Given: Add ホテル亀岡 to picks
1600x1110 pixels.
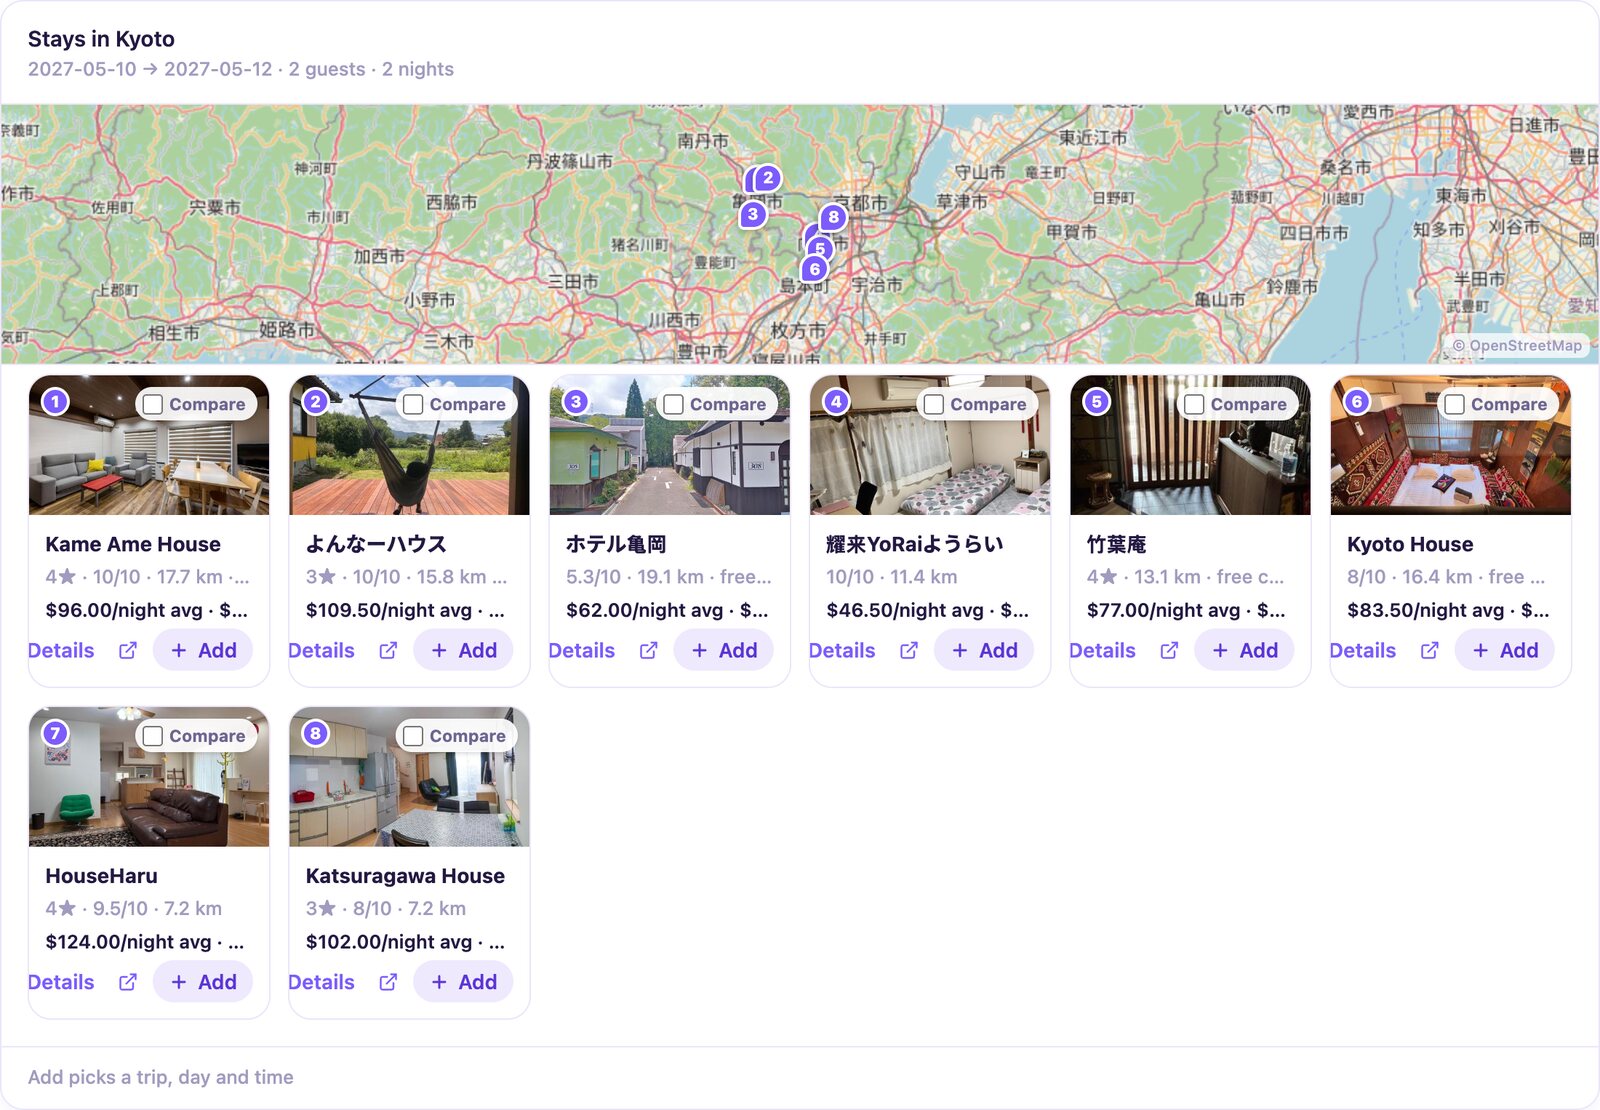Looking at the screenshot, I should tap(724, 651).
